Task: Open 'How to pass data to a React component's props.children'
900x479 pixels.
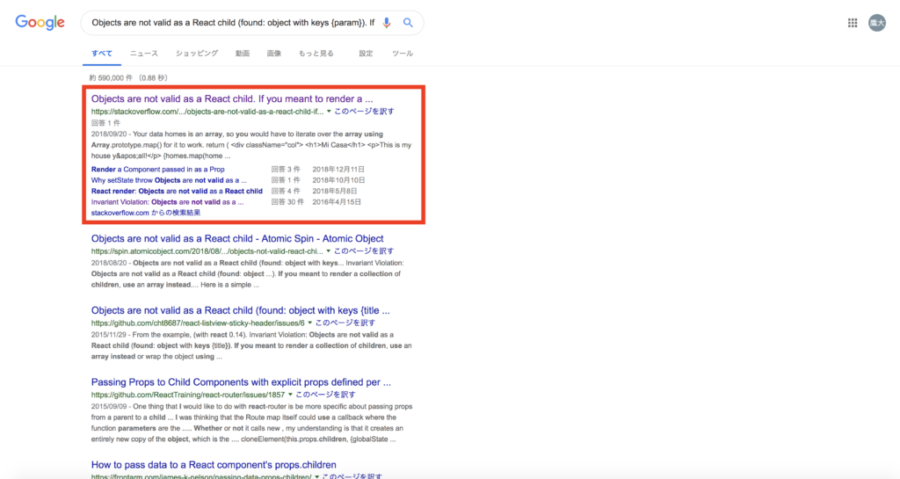Action: point(214,465)
